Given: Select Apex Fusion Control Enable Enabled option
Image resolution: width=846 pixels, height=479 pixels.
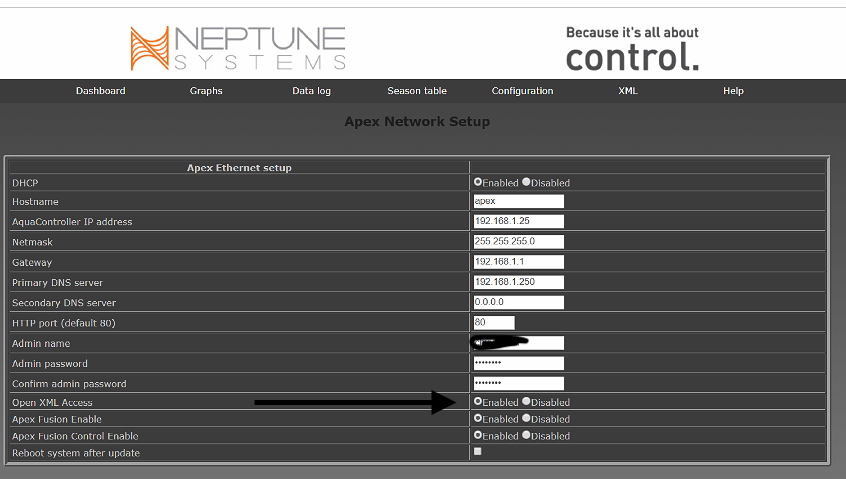Looking at the screenshot, I should pos(477,435).
